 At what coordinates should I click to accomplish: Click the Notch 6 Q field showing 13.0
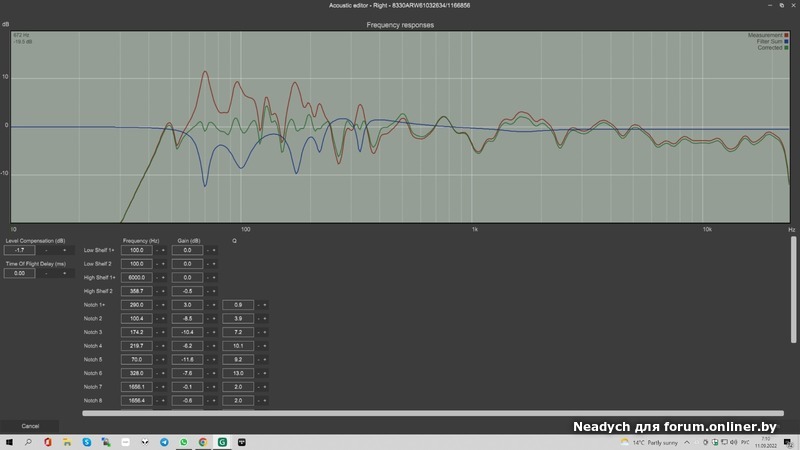click(x=238, y=373)
